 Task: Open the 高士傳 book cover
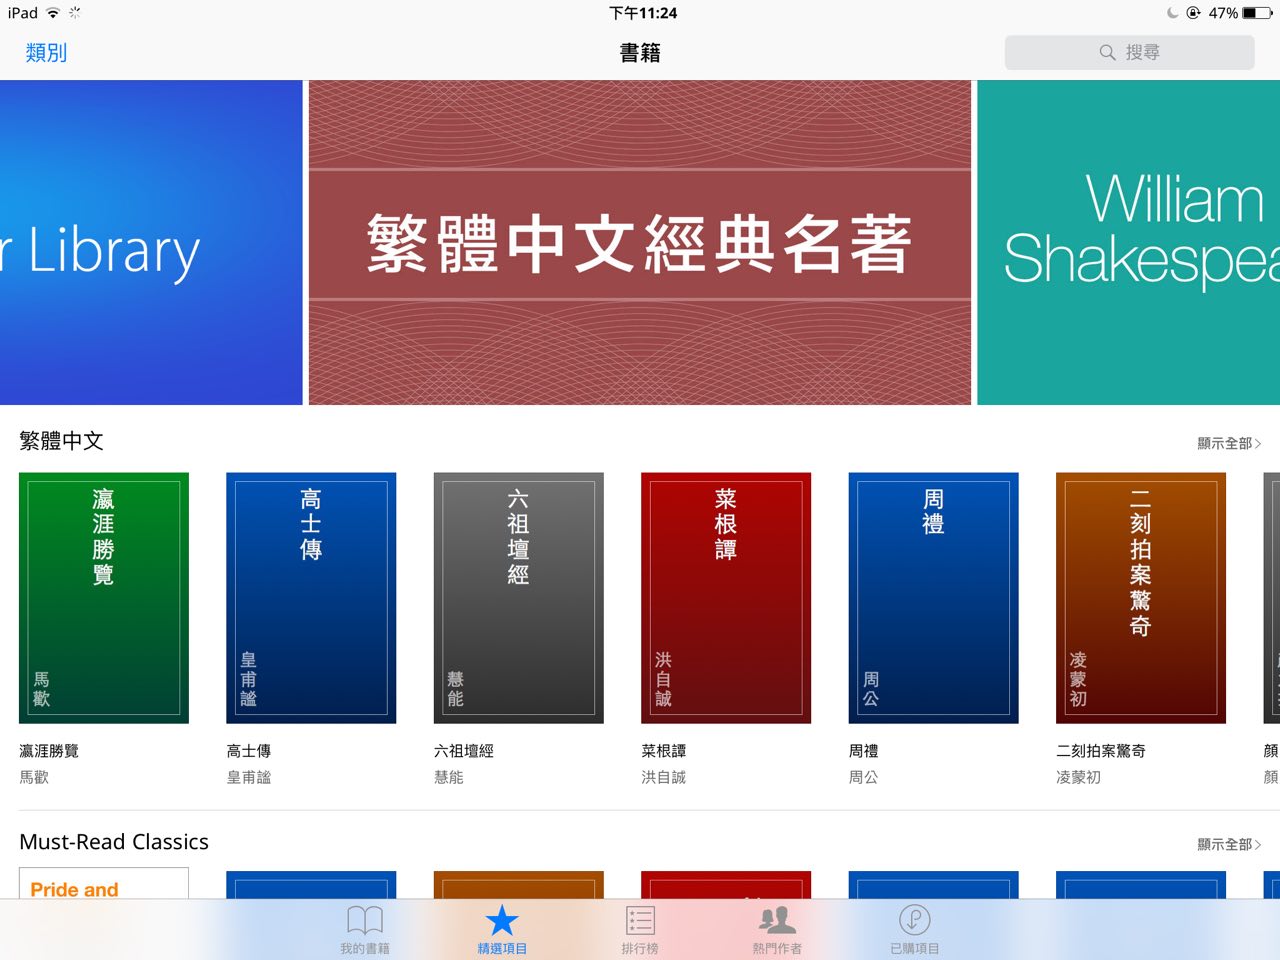click(x=311, y=598)
